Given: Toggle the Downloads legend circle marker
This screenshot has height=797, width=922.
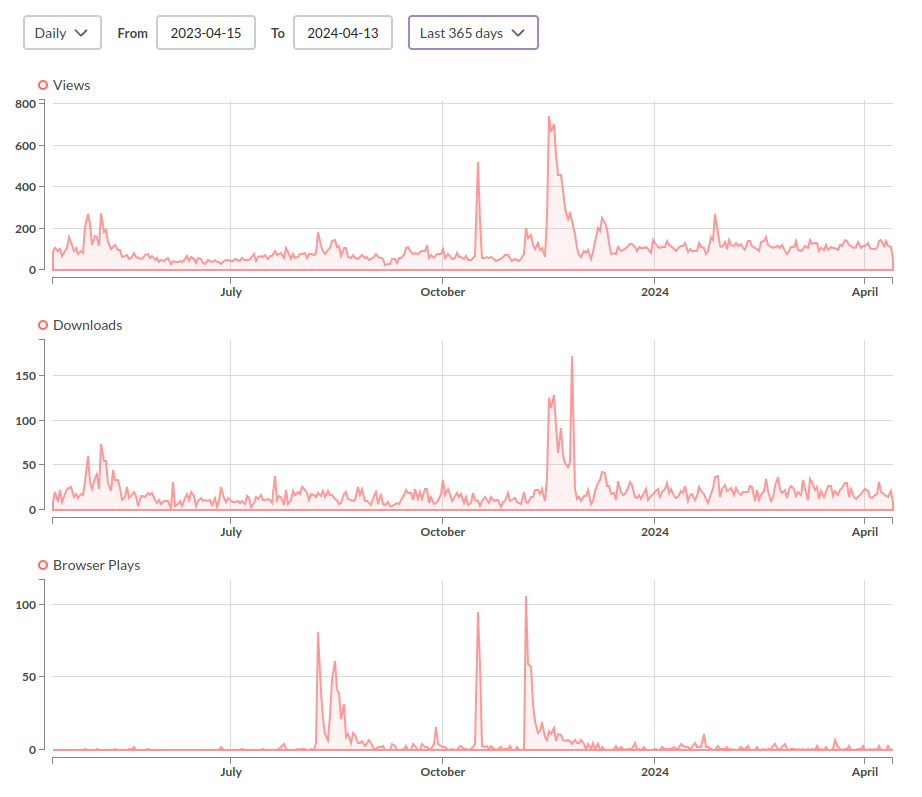Looking at the screenshot, I should click(x=43, y=325).
